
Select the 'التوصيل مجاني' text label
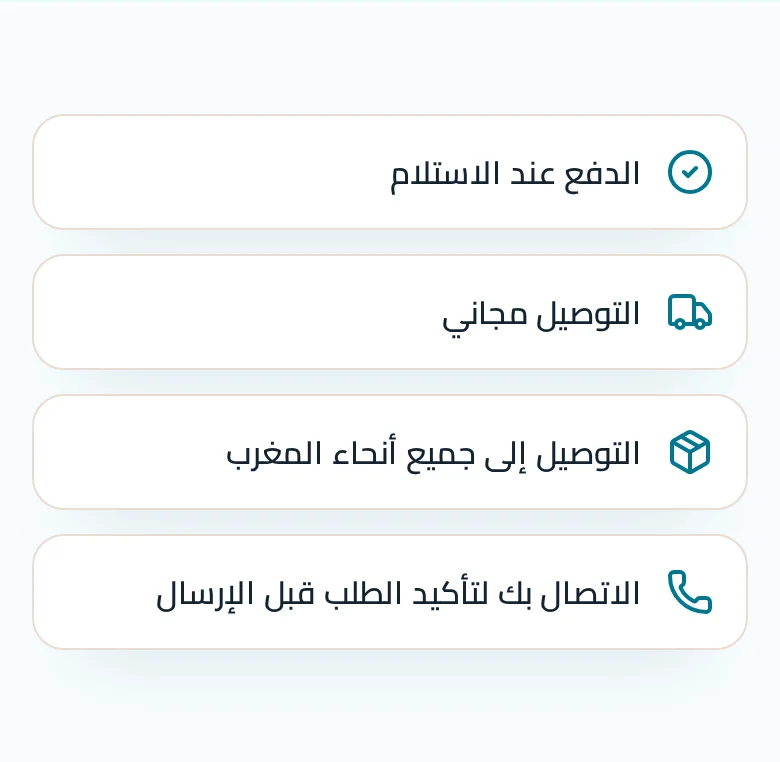(541, 315)
